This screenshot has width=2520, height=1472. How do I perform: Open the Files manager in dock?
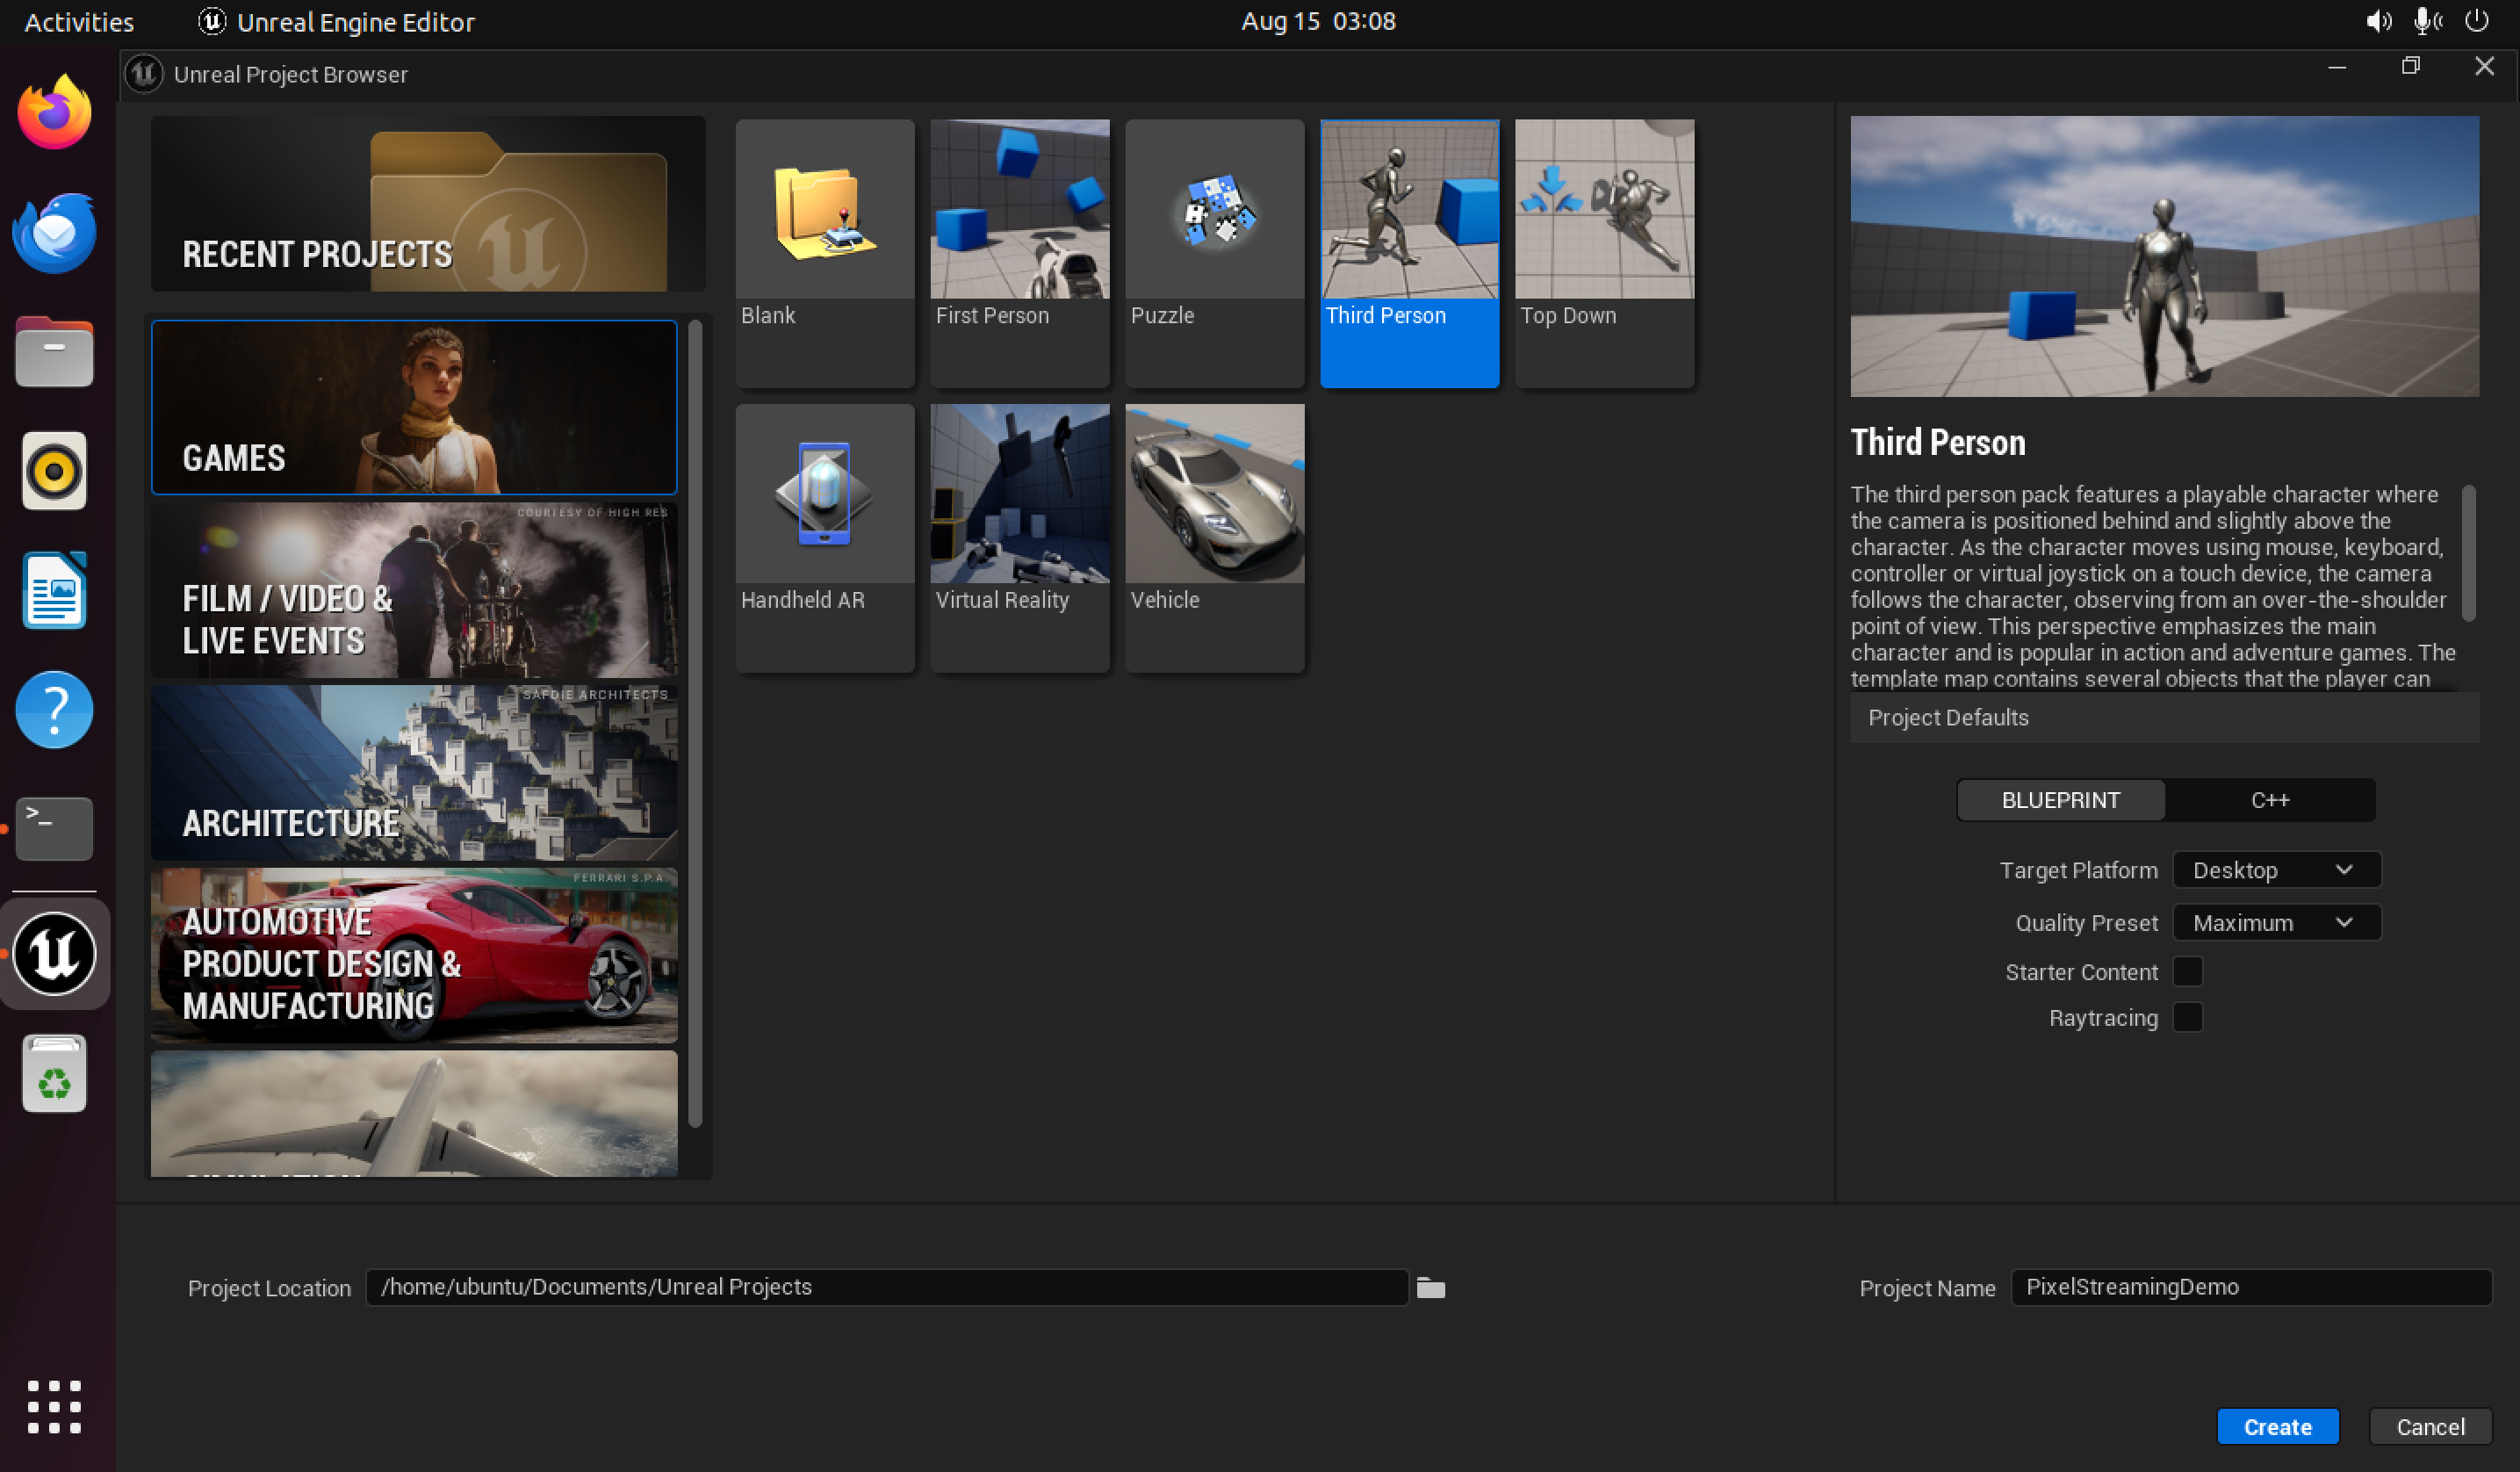pos(54,352)
